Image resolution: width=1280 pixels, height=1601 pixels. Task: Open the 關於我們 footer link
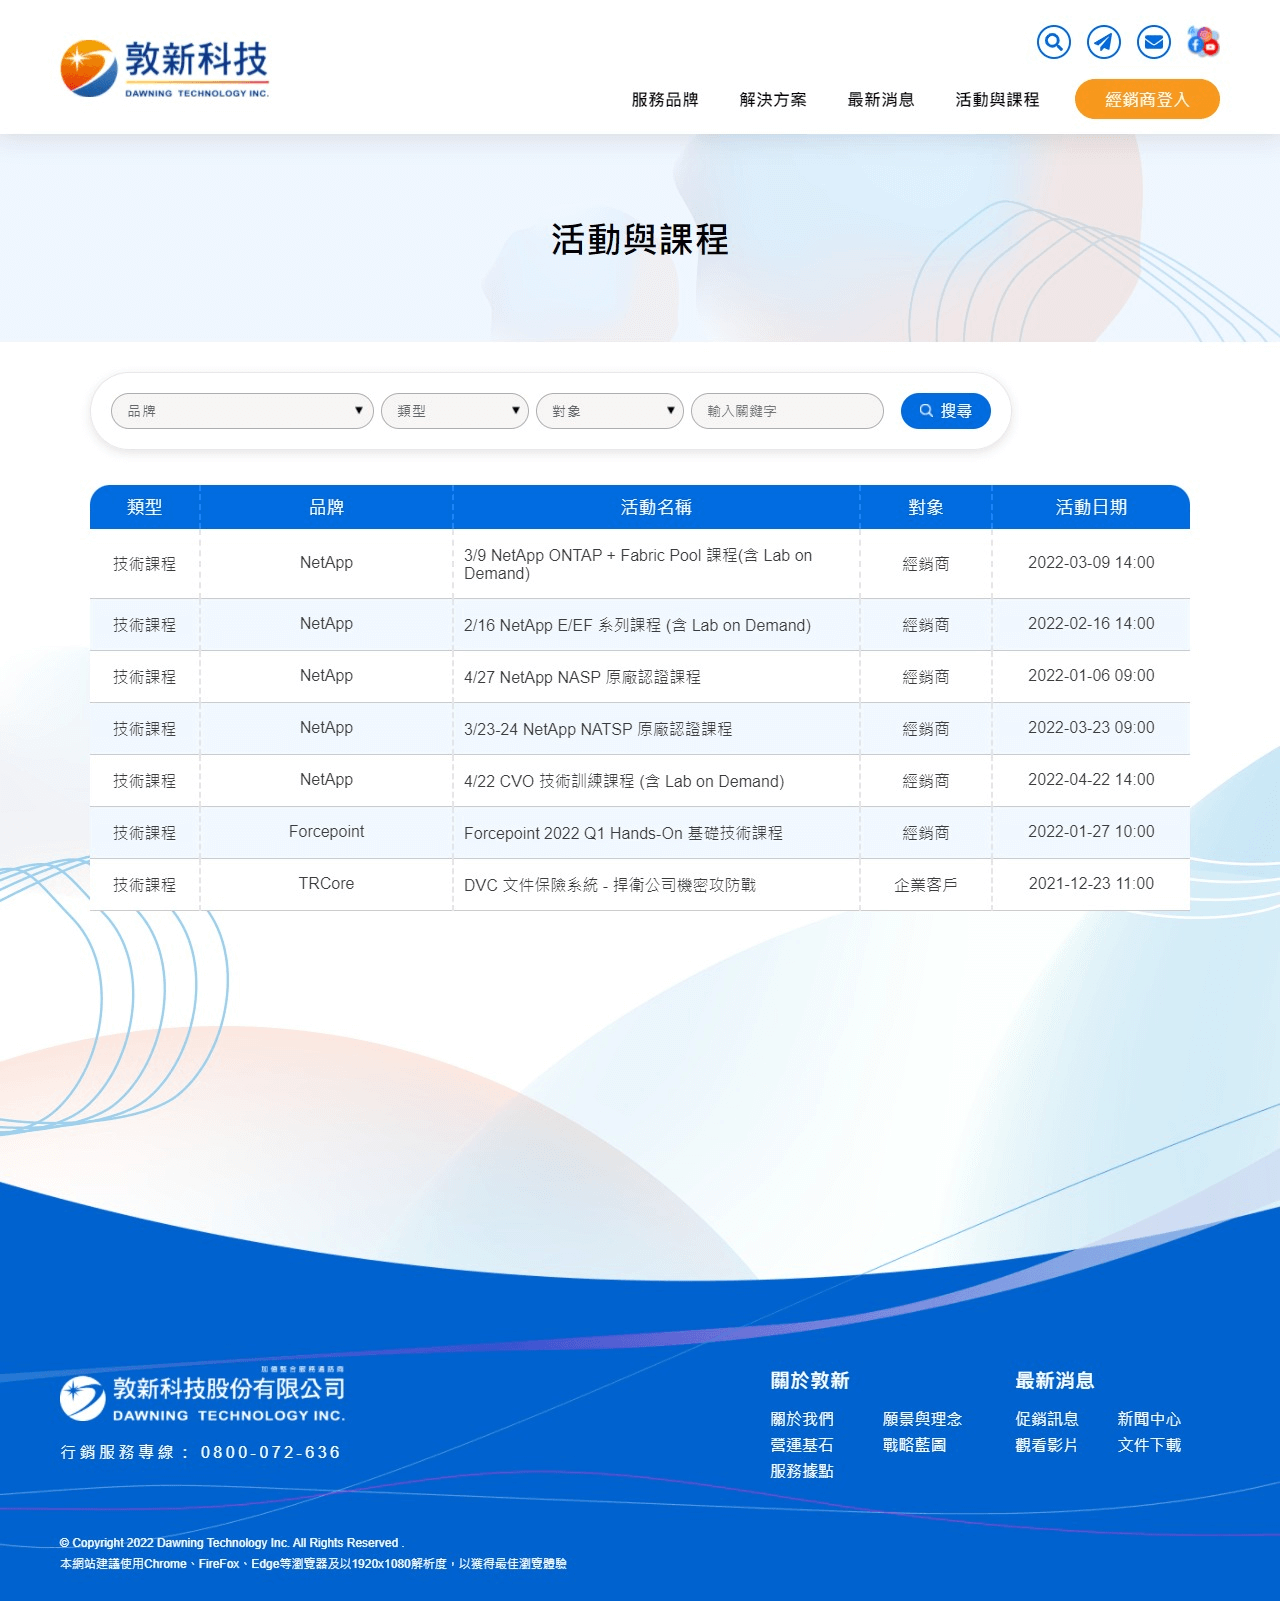802,1419
